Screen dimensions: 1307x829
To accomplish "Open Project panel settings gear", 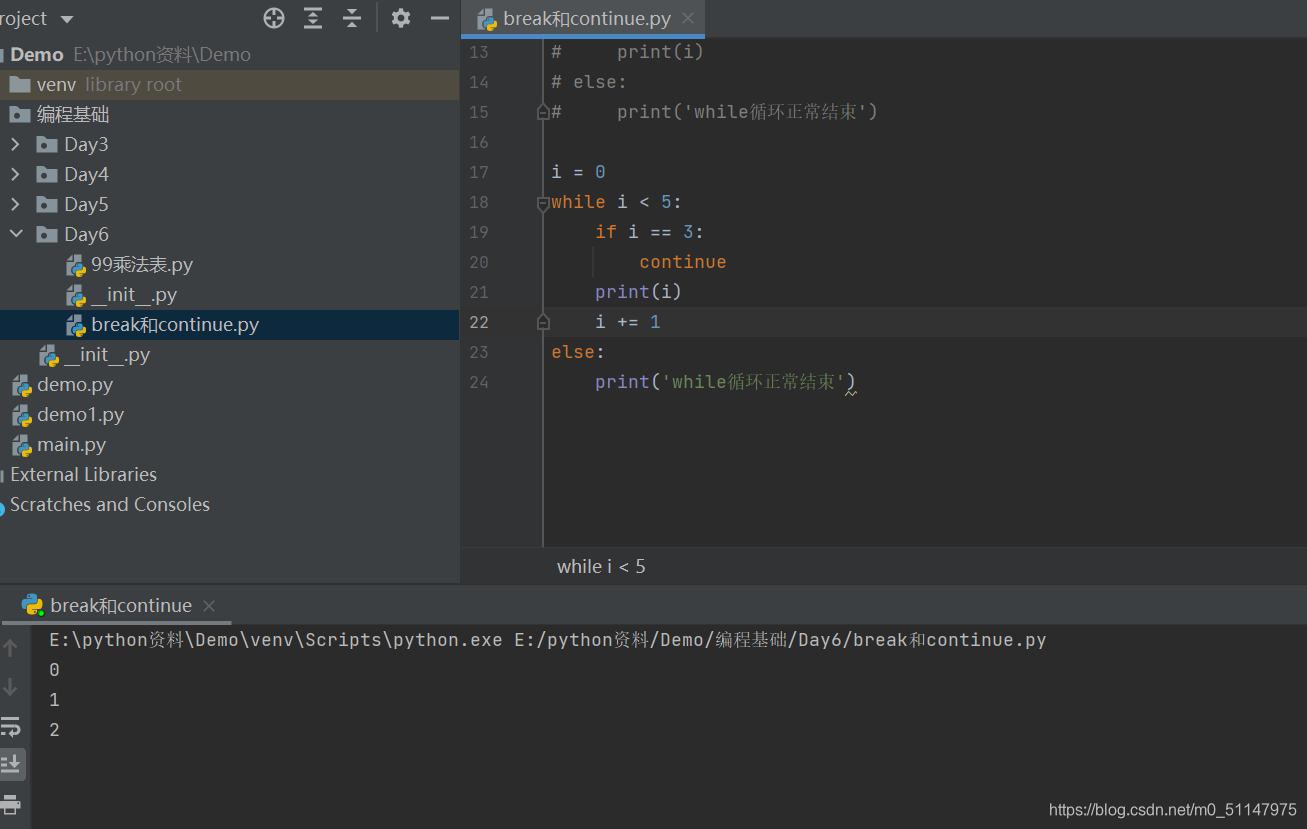I will click(x=401, y=18).
